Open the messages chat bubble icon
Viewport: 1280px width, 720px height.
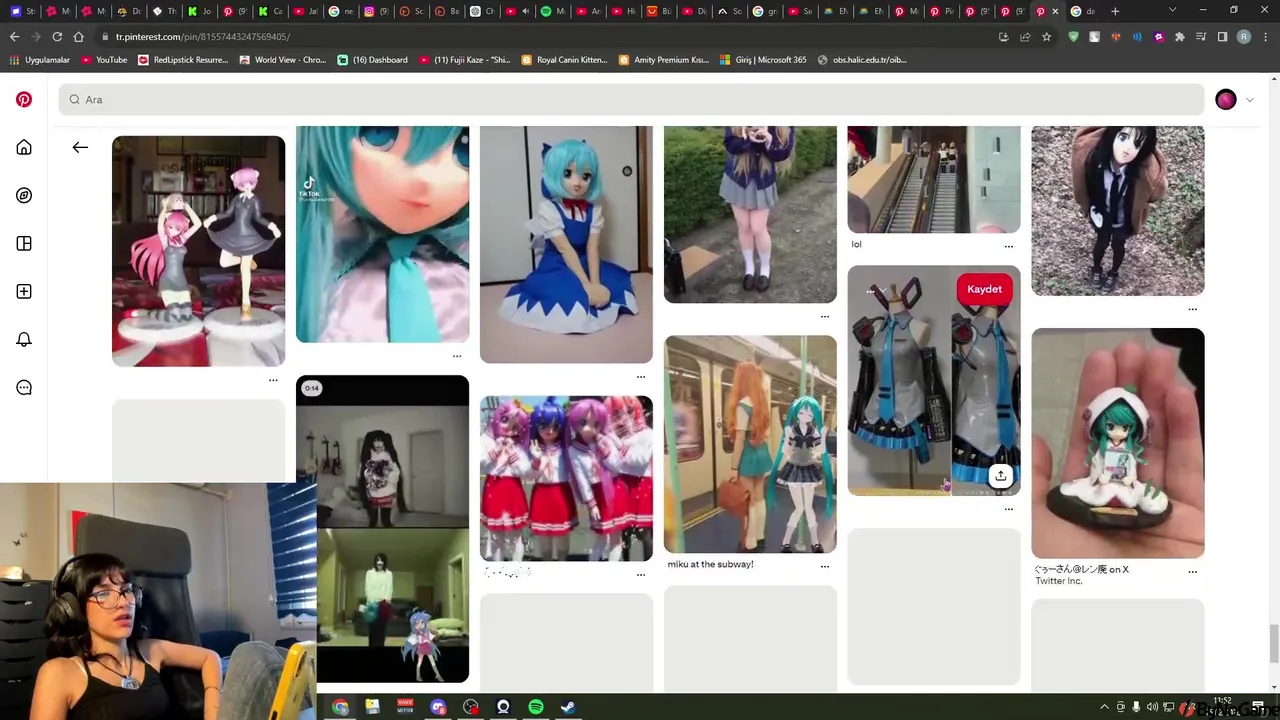point(24,387)
